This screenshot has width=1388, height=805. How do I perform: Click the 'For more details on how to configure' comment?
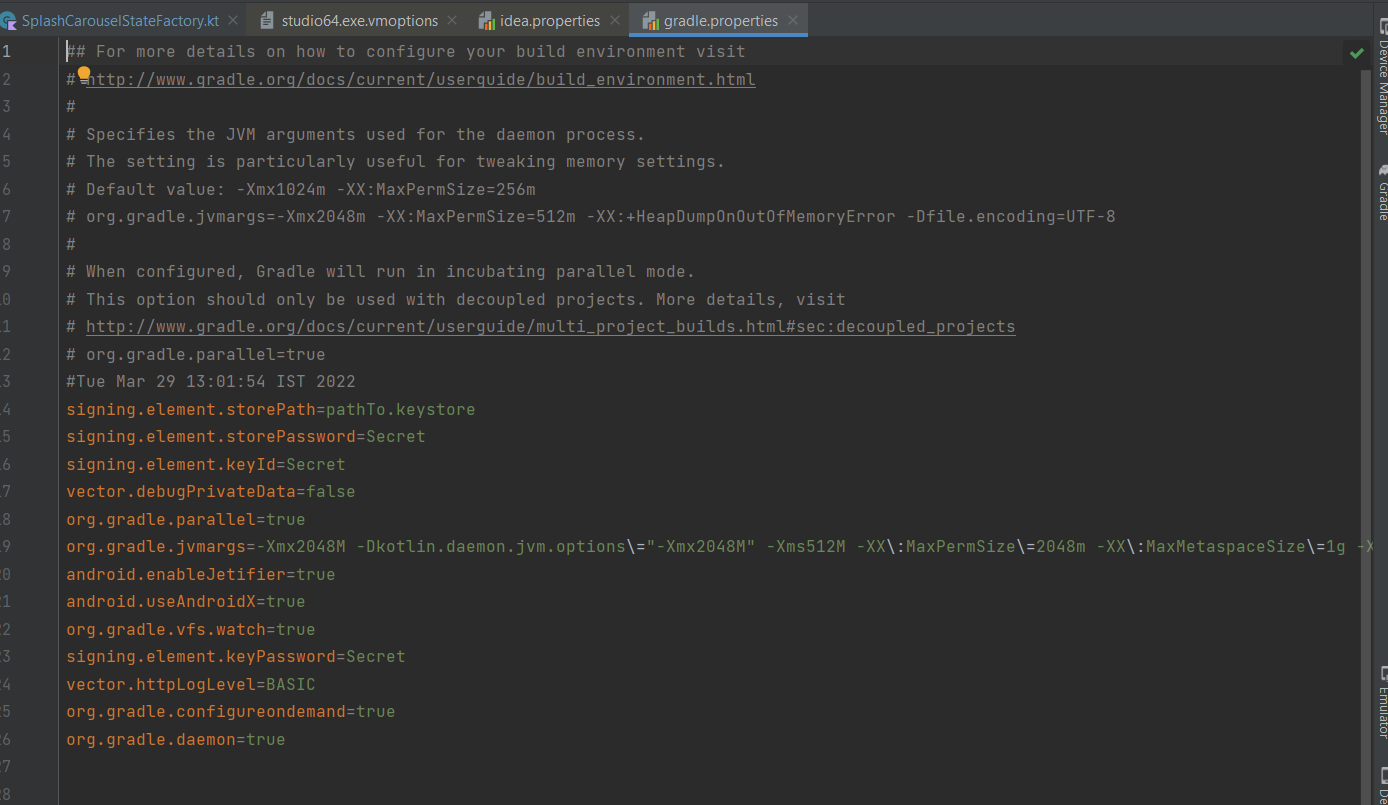[x=405, y=51]
